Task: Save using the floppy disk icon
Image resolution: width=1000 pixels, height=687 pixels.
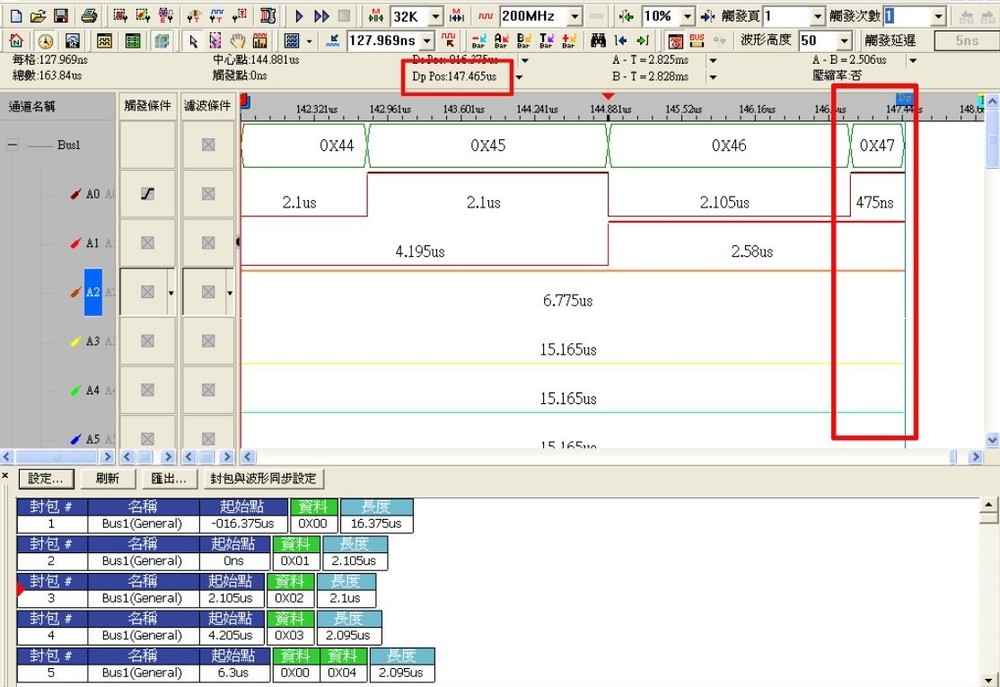Action: [x=61, y=16]
